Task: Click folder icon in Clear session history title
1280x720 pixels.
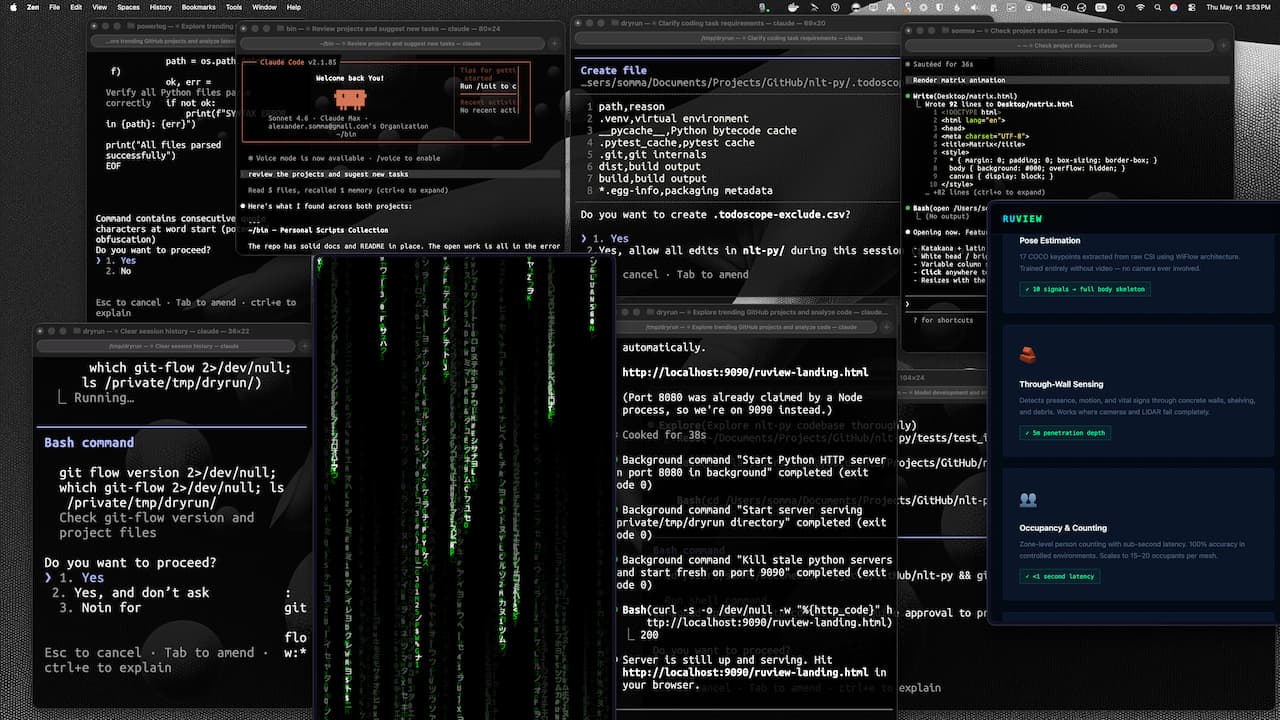Action: (x=76, y=331)
